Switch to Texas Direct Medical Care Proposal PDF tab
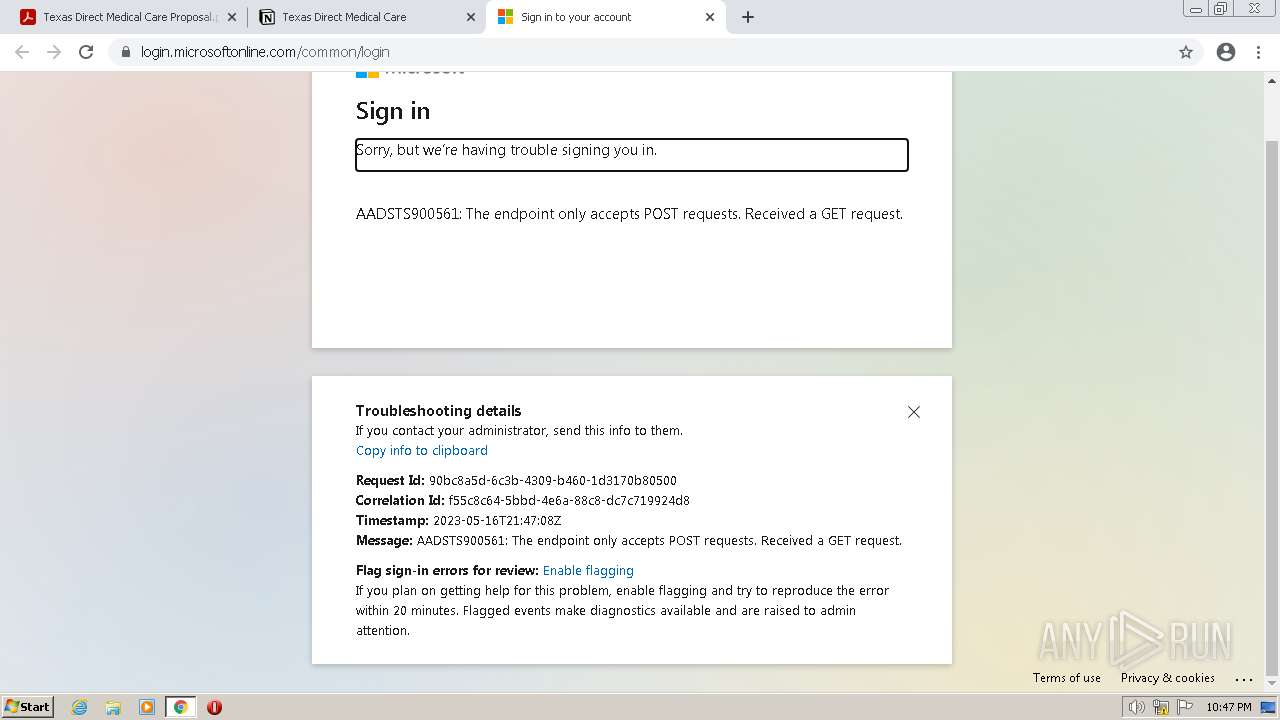This screenshot has height=720, width=1280. pos(127,17)
